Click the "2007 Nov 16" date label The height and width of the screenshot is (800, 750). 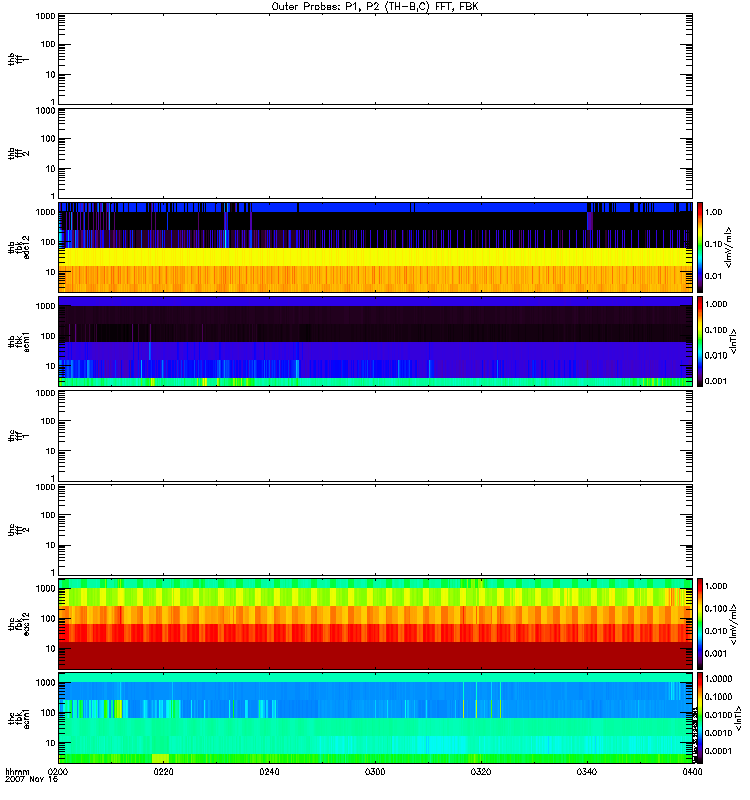tap(31, 779)
